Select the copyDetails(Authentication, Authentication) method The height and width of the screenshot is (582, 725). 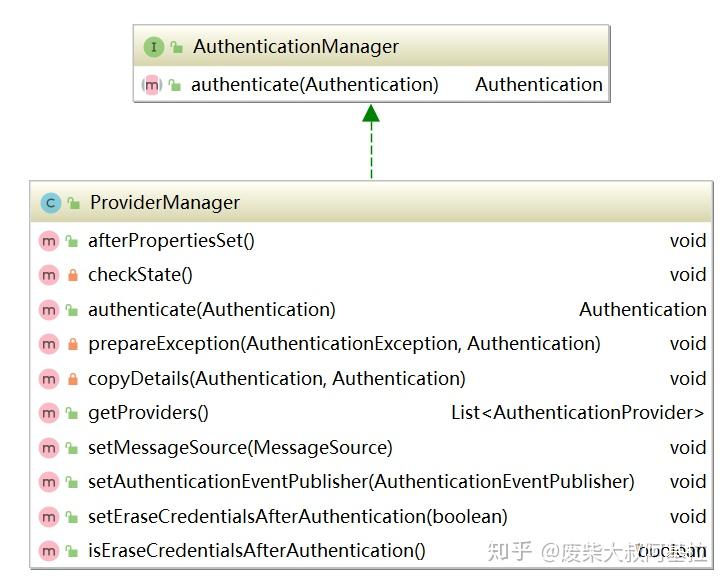click(x=277, y=379)
